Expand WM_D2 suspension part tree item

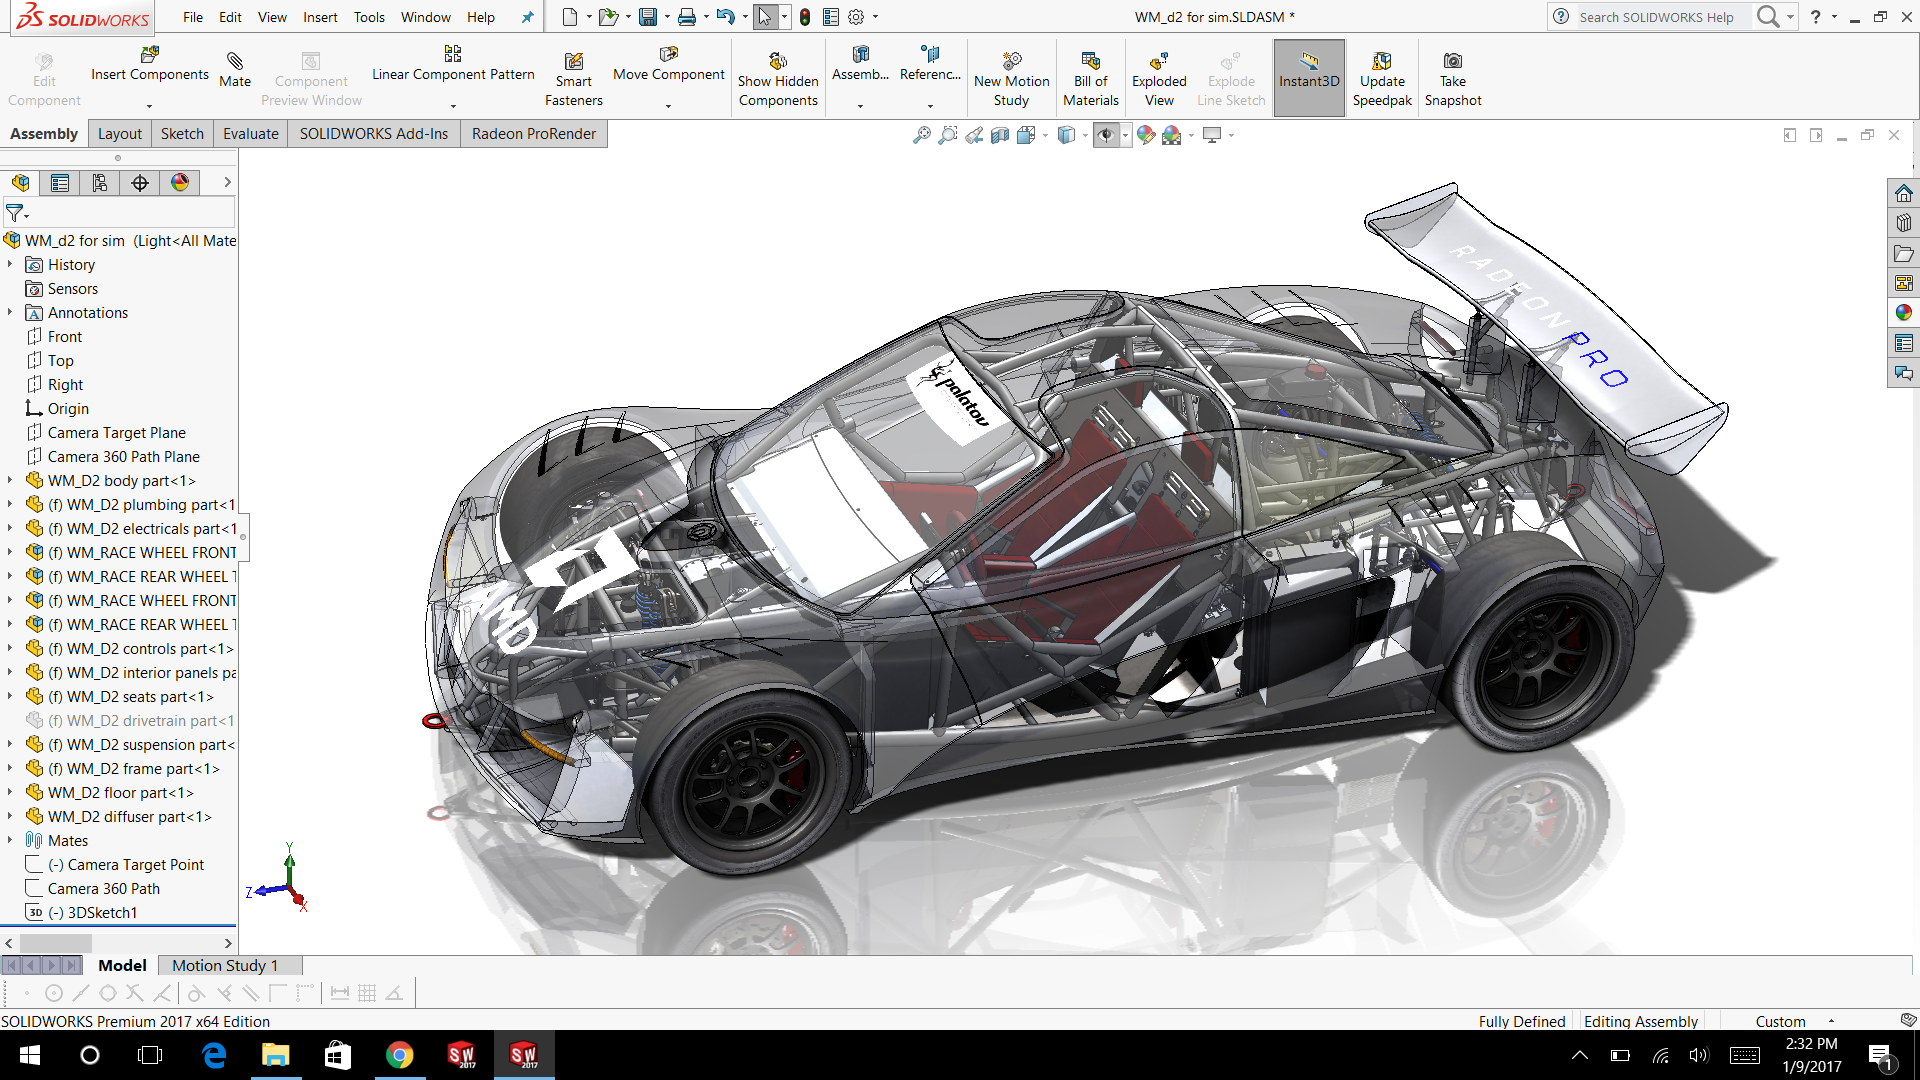pyautogui.click(x=11, y=744)
